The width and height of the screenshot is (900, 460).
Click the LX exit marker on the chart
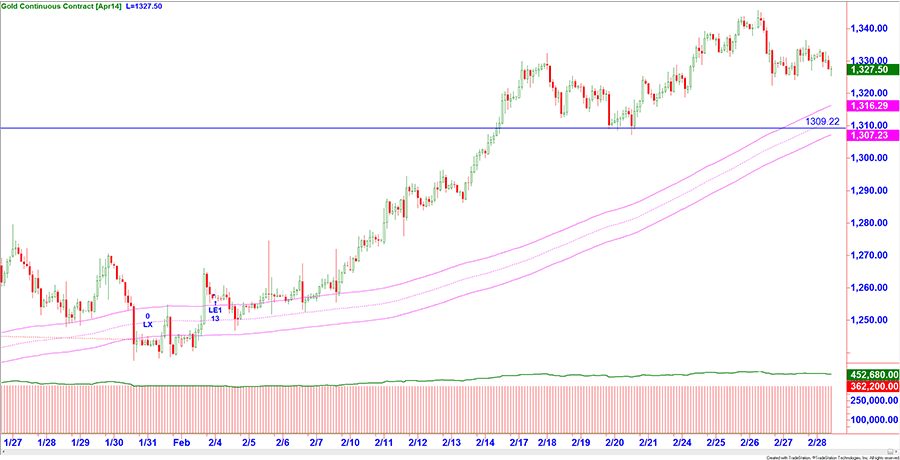point(147,325)
